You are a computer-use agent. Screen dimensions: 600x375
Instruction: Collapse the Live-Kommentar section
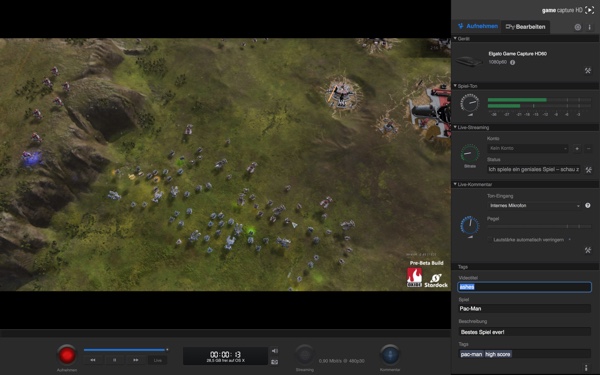coord(455,184)
